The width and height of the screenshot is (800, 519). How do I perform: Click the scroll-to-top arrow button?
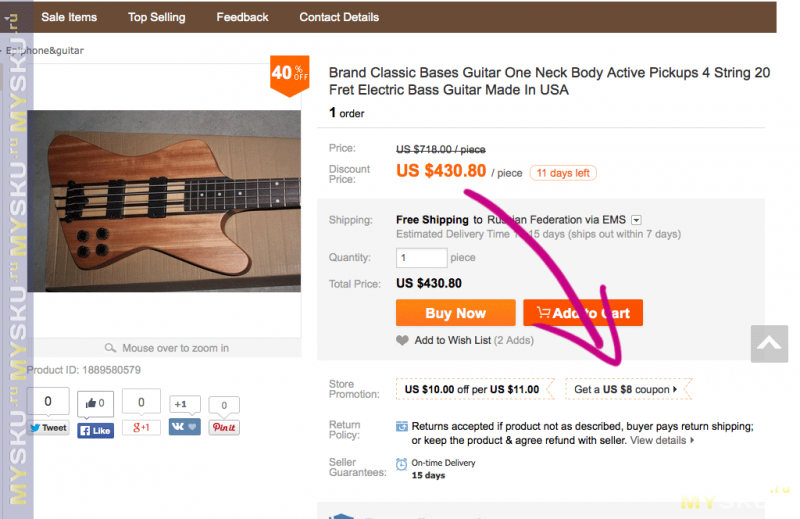coord(769,345)
